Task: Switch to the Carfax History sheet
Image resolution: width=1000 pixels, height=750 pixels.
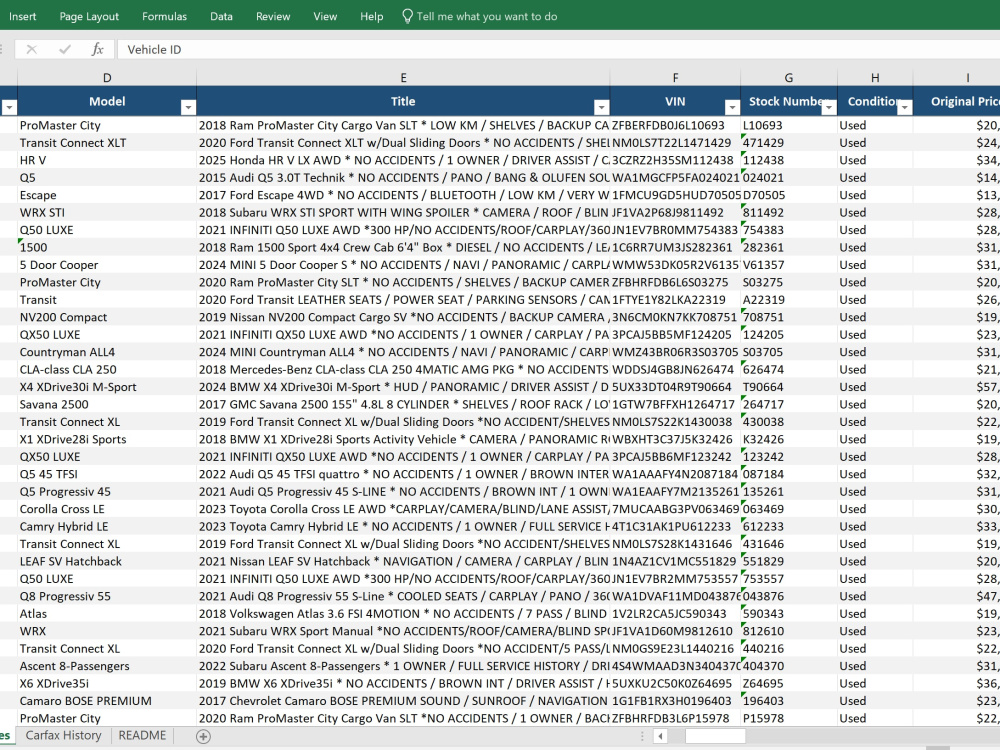Action: click(63, 735)
